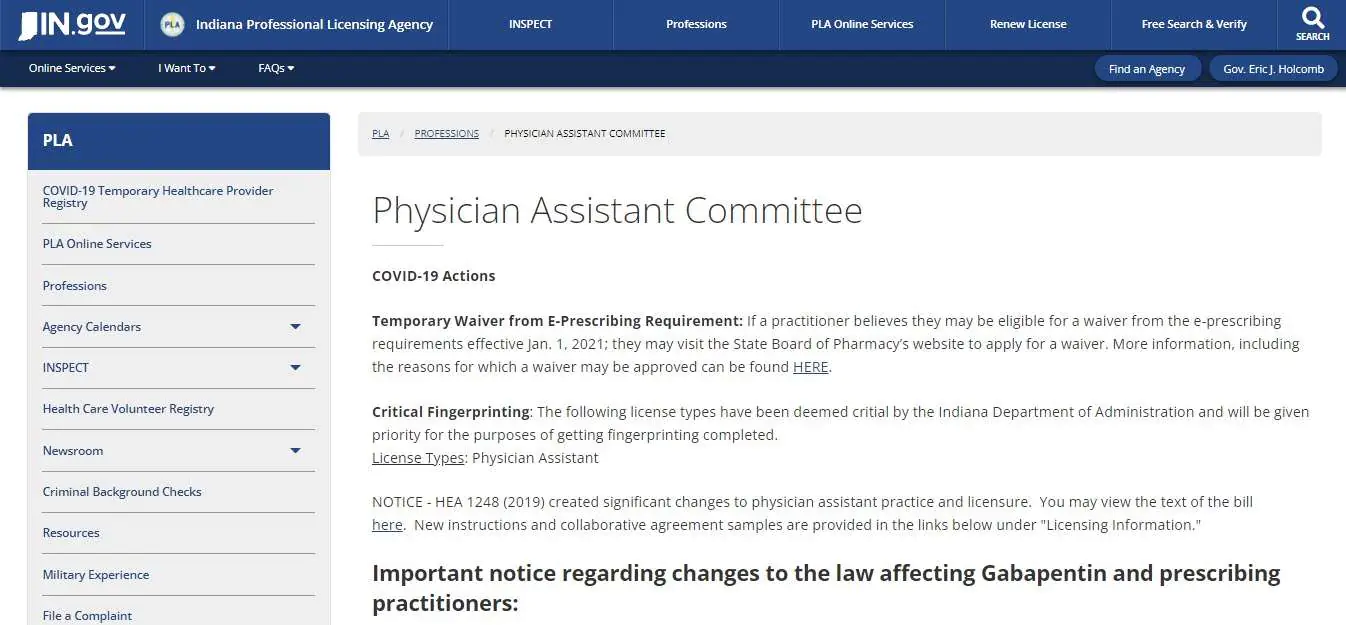Click the IN.gov logo
Image resolution: width=1346 pixels, height=625 pixels.
[x=70, y=23]
